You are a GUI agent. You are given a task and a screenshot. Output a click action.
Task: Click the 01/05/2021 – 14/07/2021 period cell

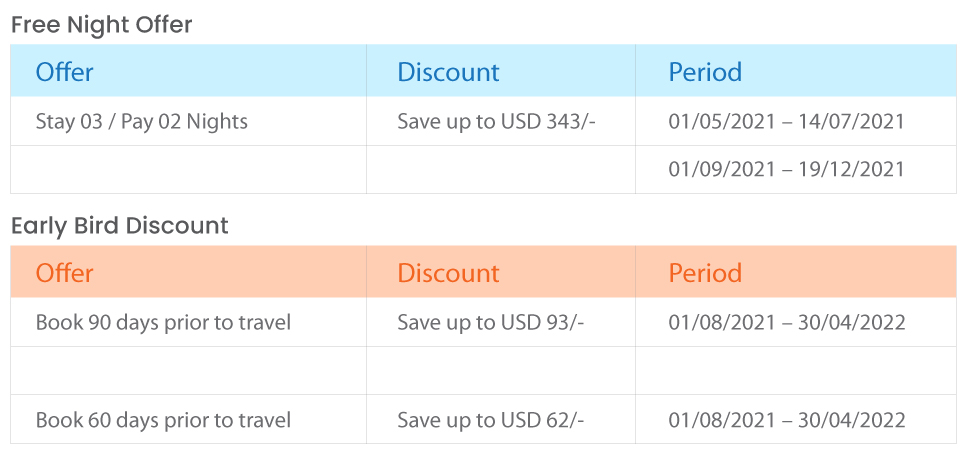pyautogui.click(x=786, y=121)
